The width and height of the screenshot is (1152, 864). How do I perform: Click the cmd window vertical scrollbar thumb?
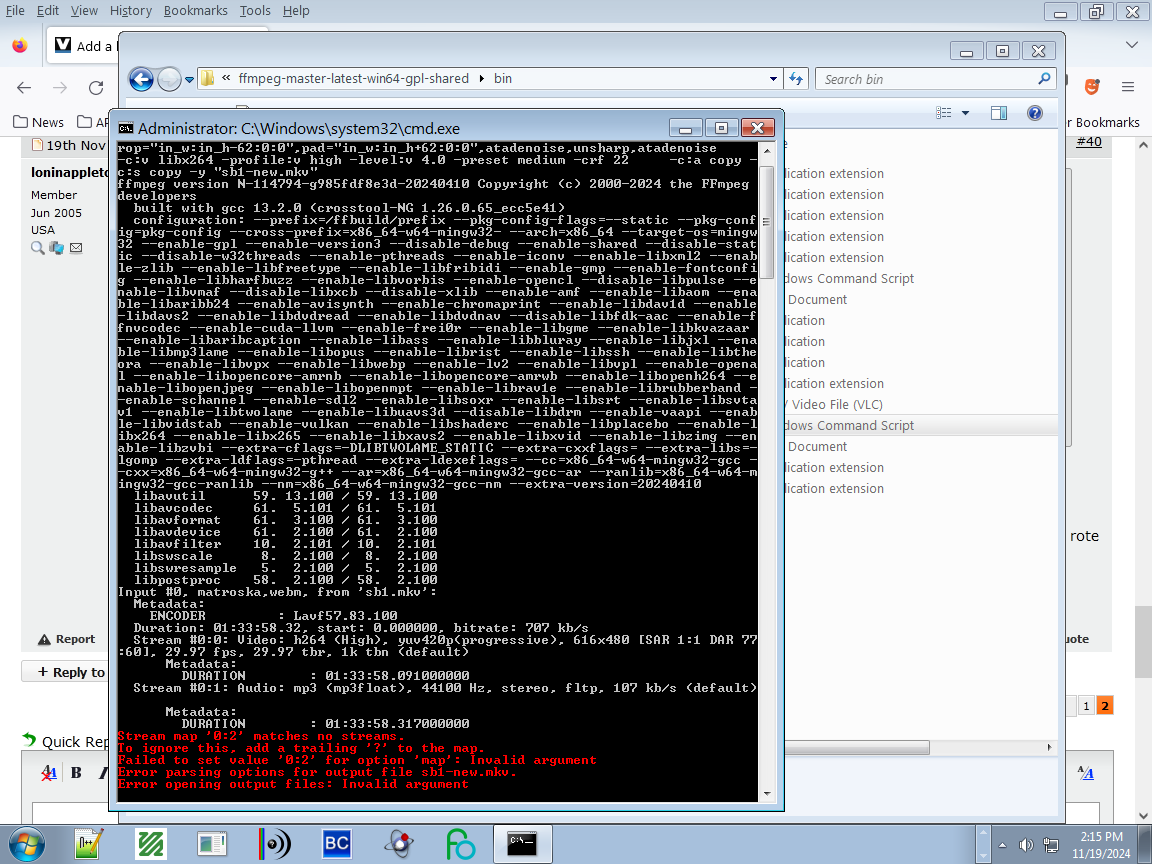tap(766, 222)
